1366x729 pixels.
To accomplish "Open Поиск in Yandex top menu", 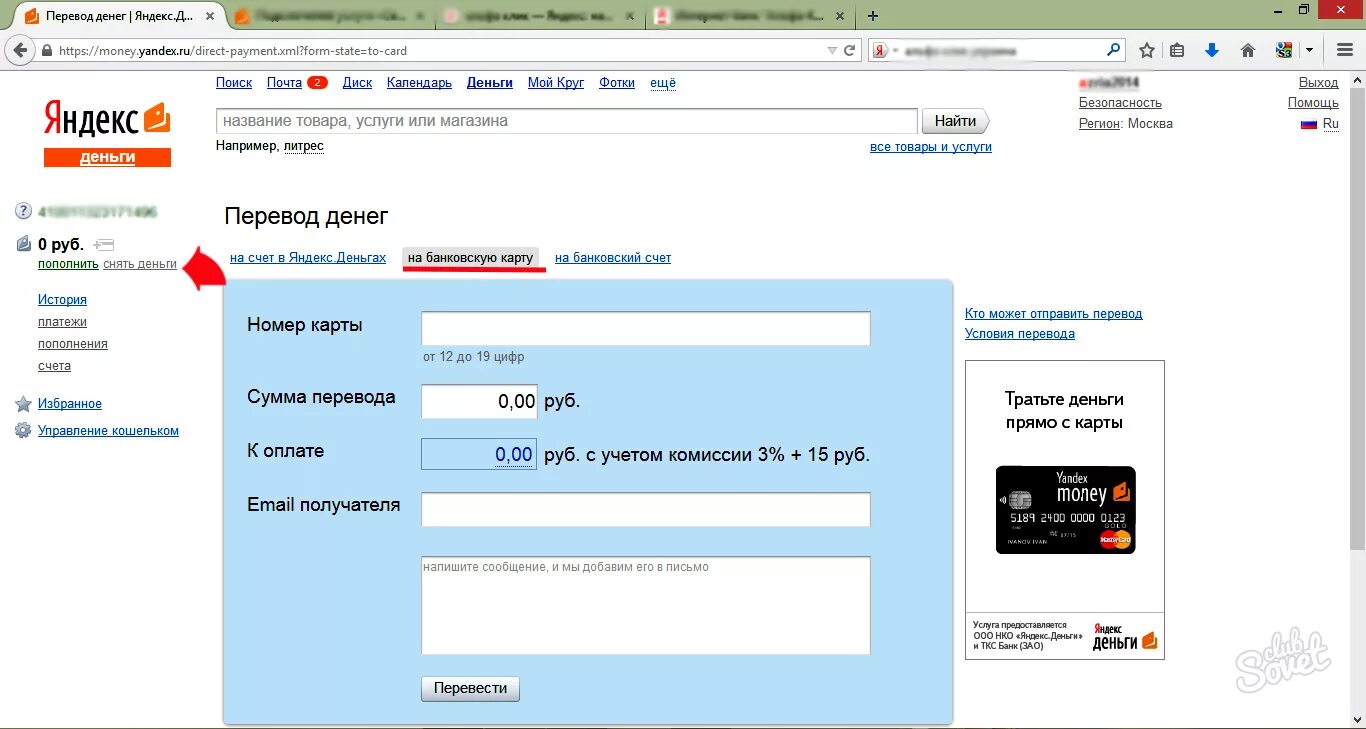I will (234, 83).
